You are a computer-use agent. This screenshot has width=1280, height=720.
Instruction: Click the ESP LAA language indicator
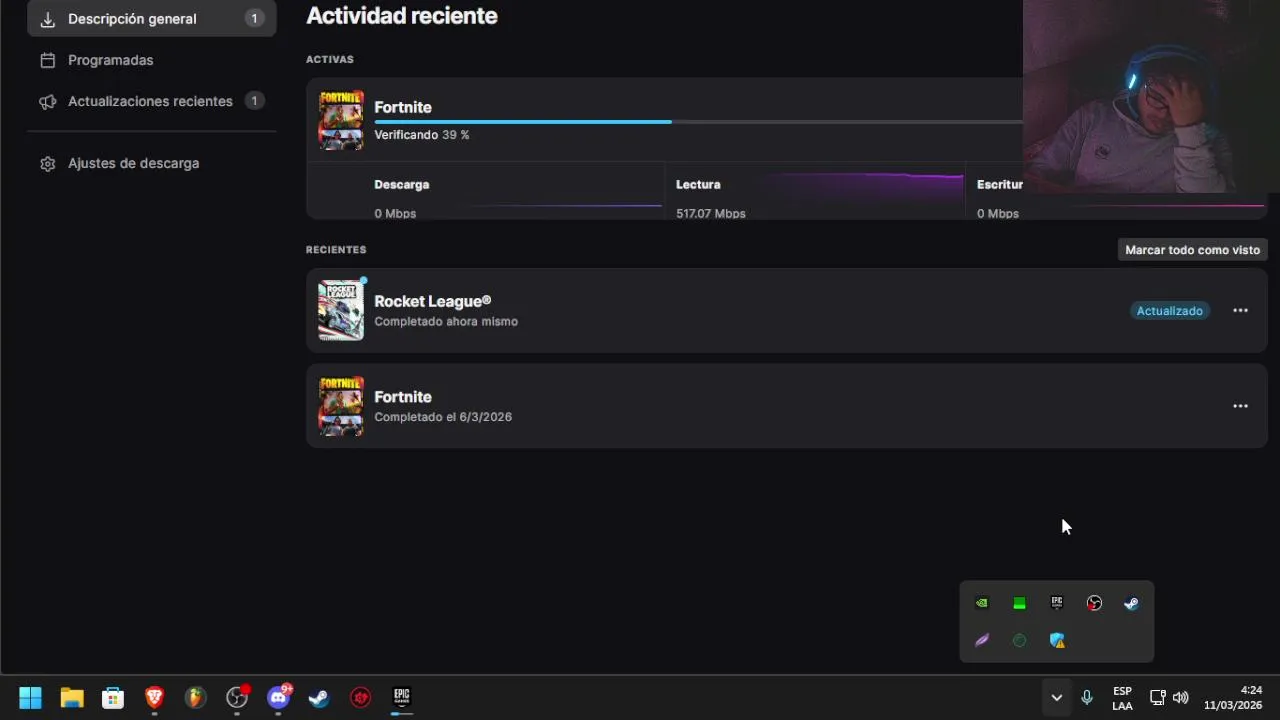tap(1122, 698)
